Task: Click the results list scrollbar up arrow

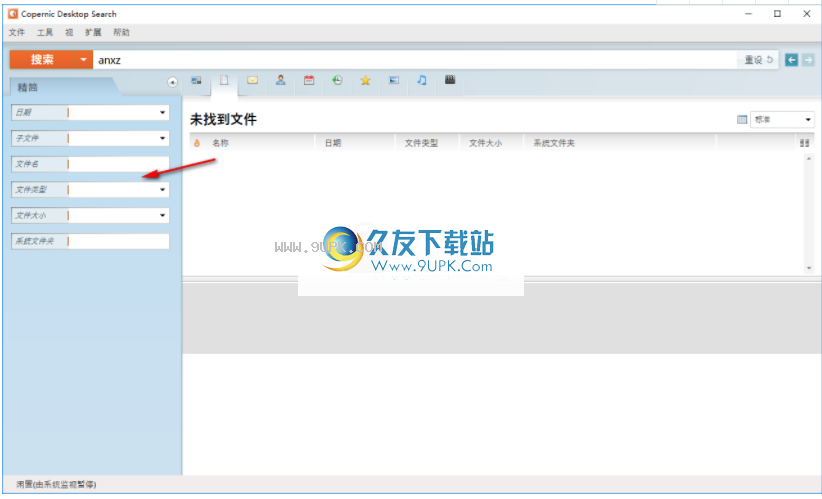Action: click(809, 158)
